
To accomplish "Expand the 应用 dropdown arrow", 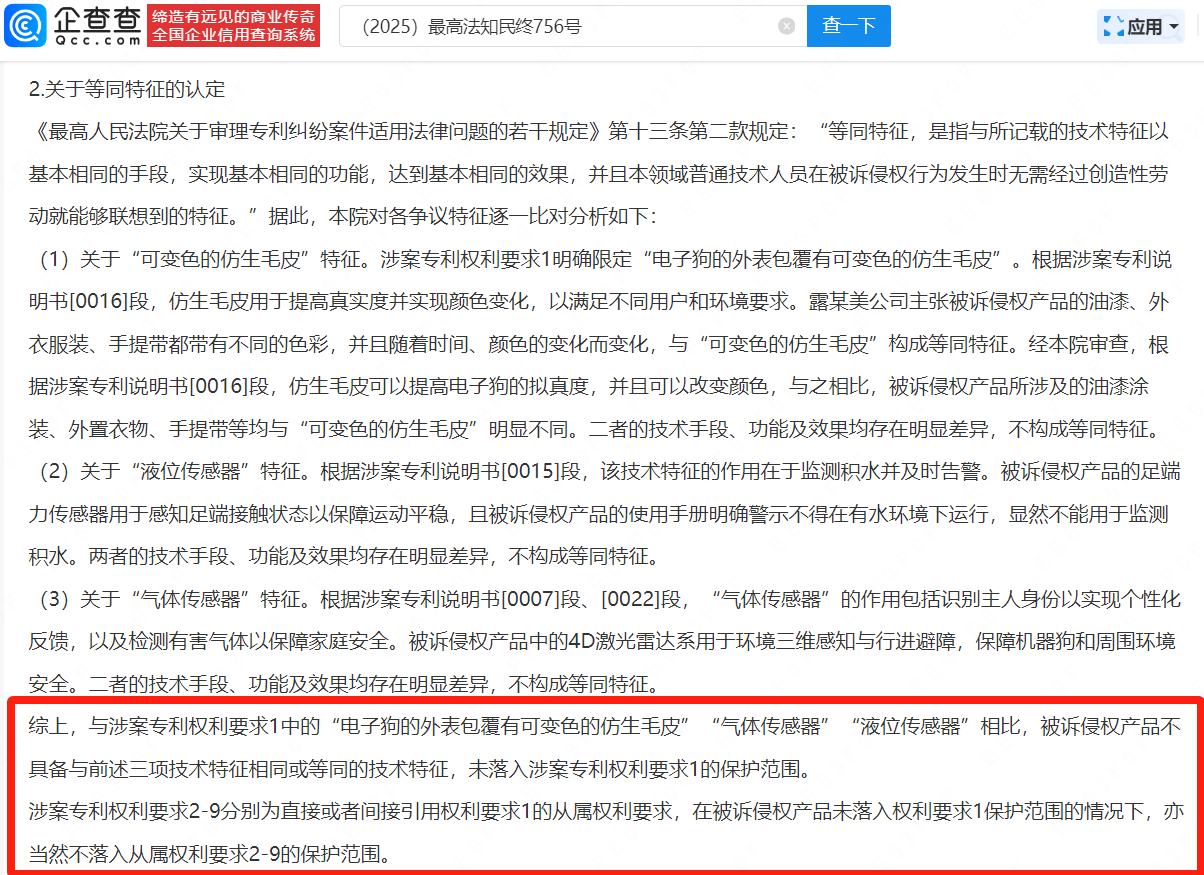I will tap(1174, 28).
